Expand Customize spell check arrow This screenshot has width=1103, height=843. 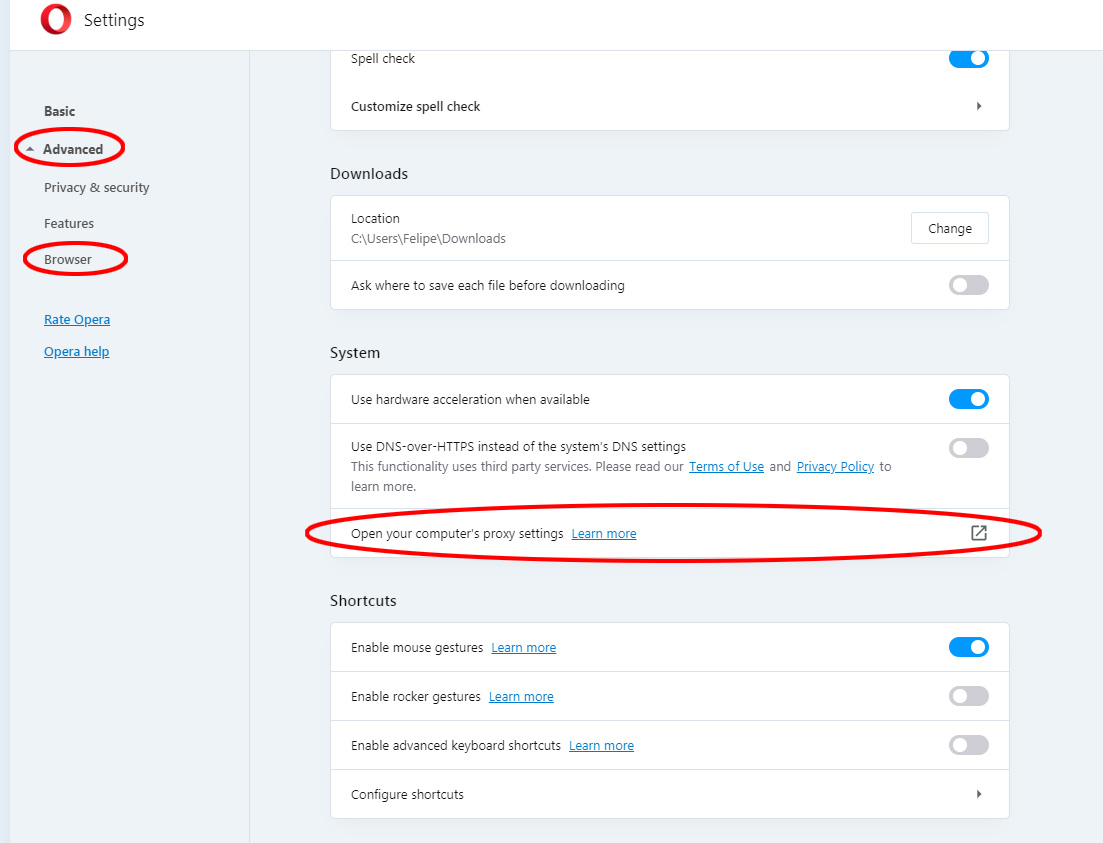[x=978, y=106]
